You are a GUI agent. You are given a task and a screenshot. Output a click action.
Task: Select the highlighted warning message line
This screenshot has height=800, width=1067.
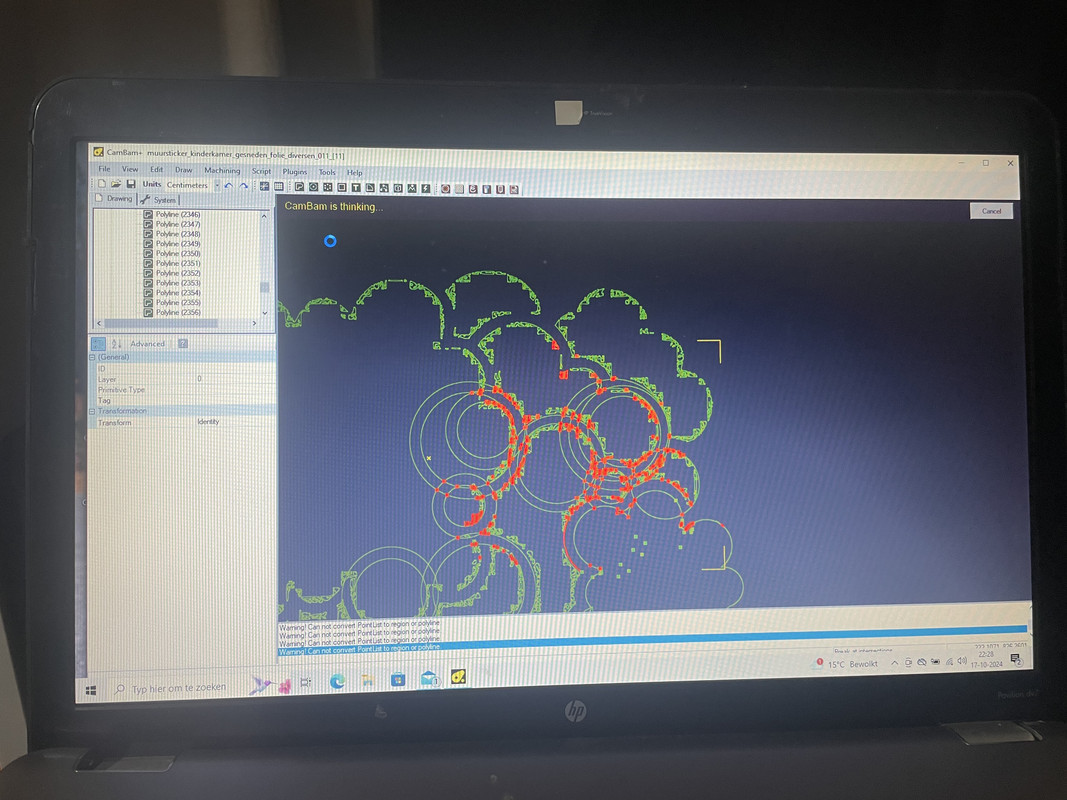click(361, 649)
